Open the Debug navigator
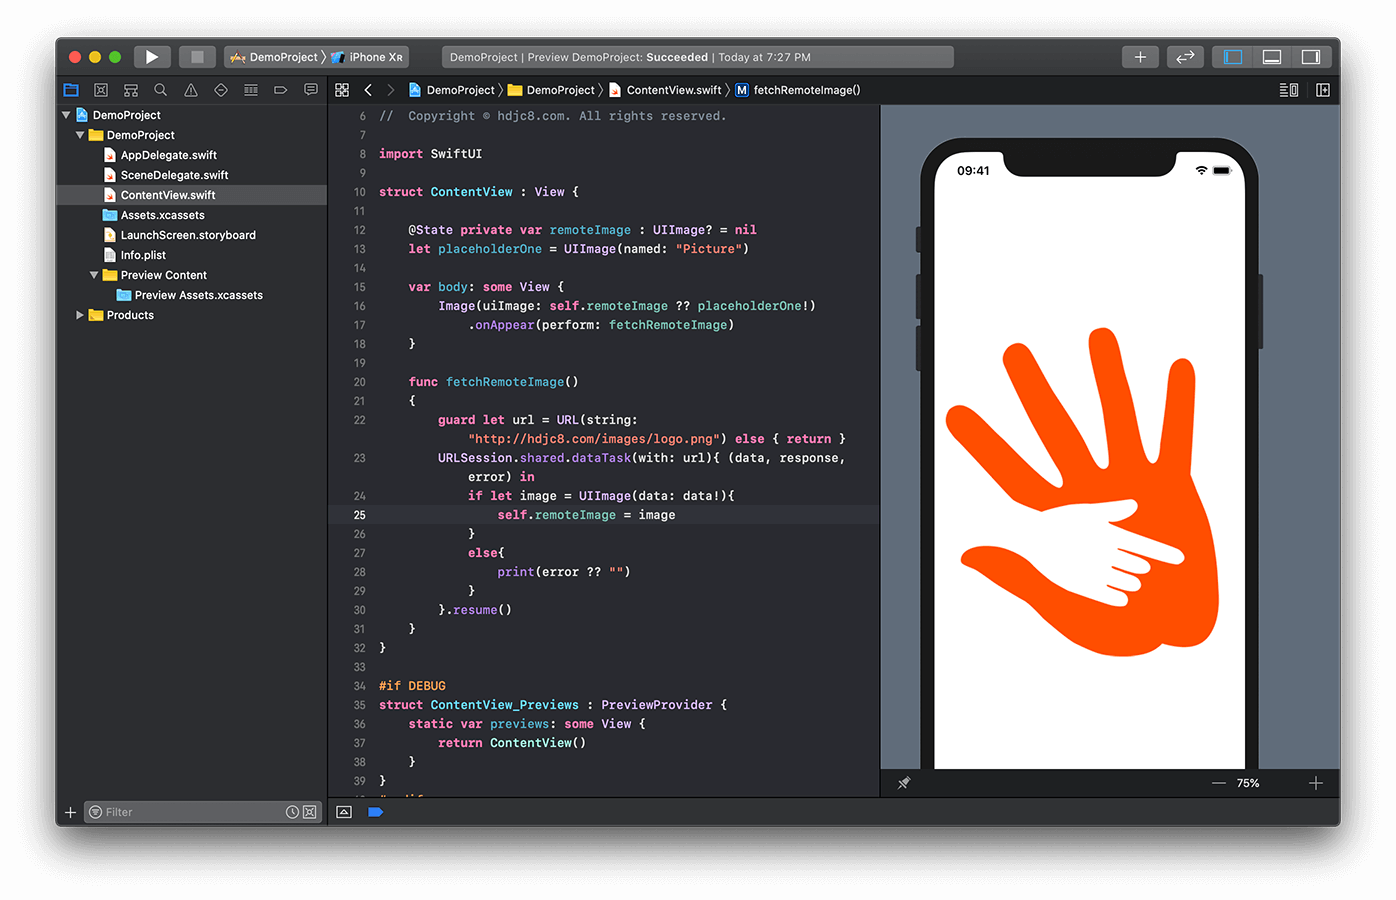Viewport: 1396px width, 900px height. 251,90
